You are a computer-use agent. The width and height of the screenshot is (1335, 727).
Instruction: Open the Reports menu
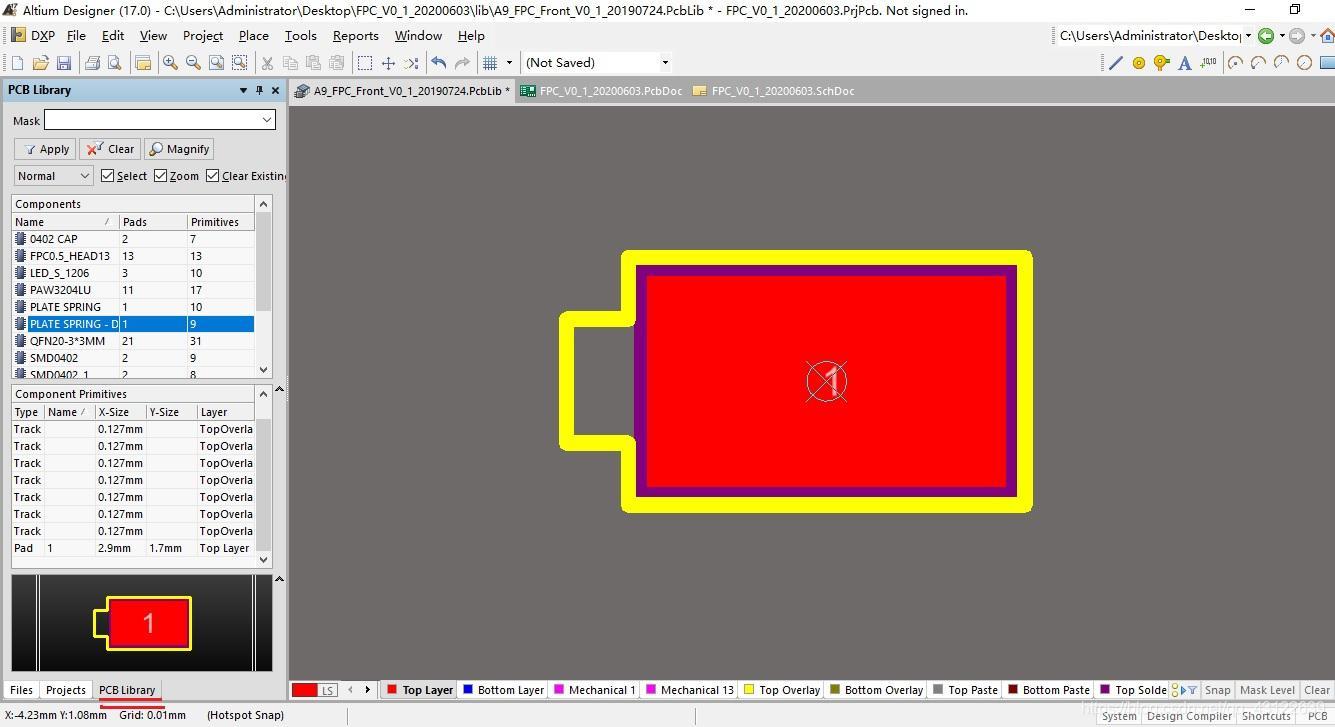(x=356, y=35)
